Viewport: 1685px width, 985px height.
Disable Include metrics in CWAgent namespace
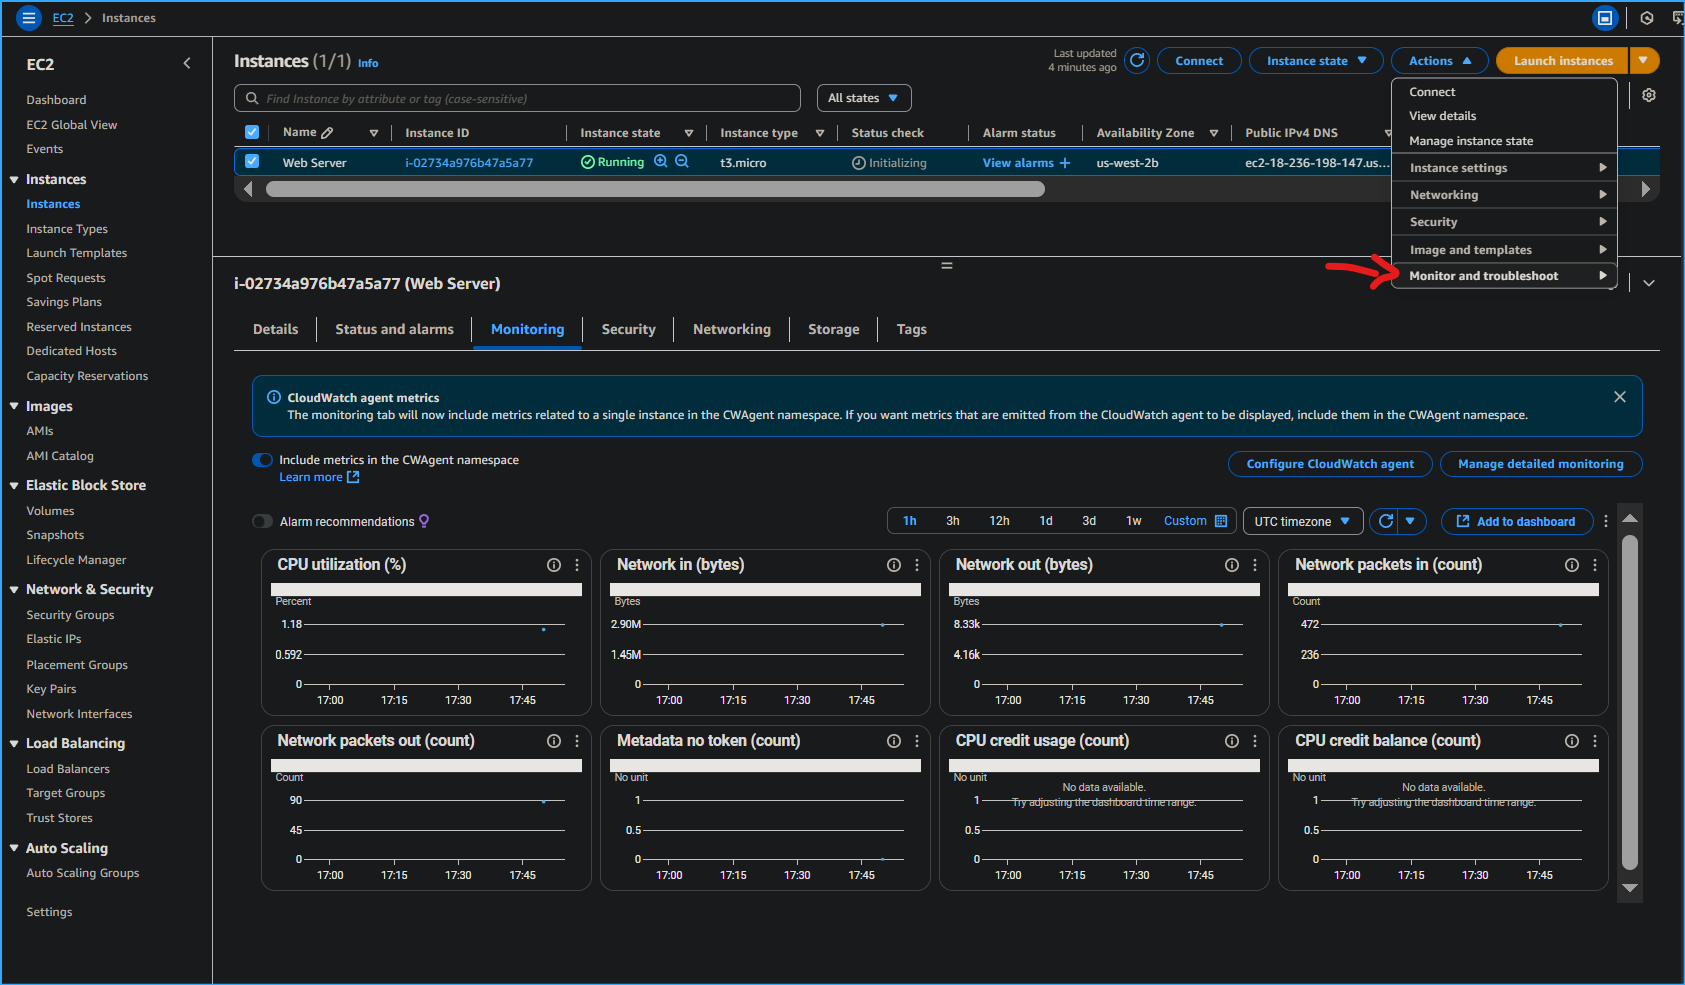[x=262, y=460]
